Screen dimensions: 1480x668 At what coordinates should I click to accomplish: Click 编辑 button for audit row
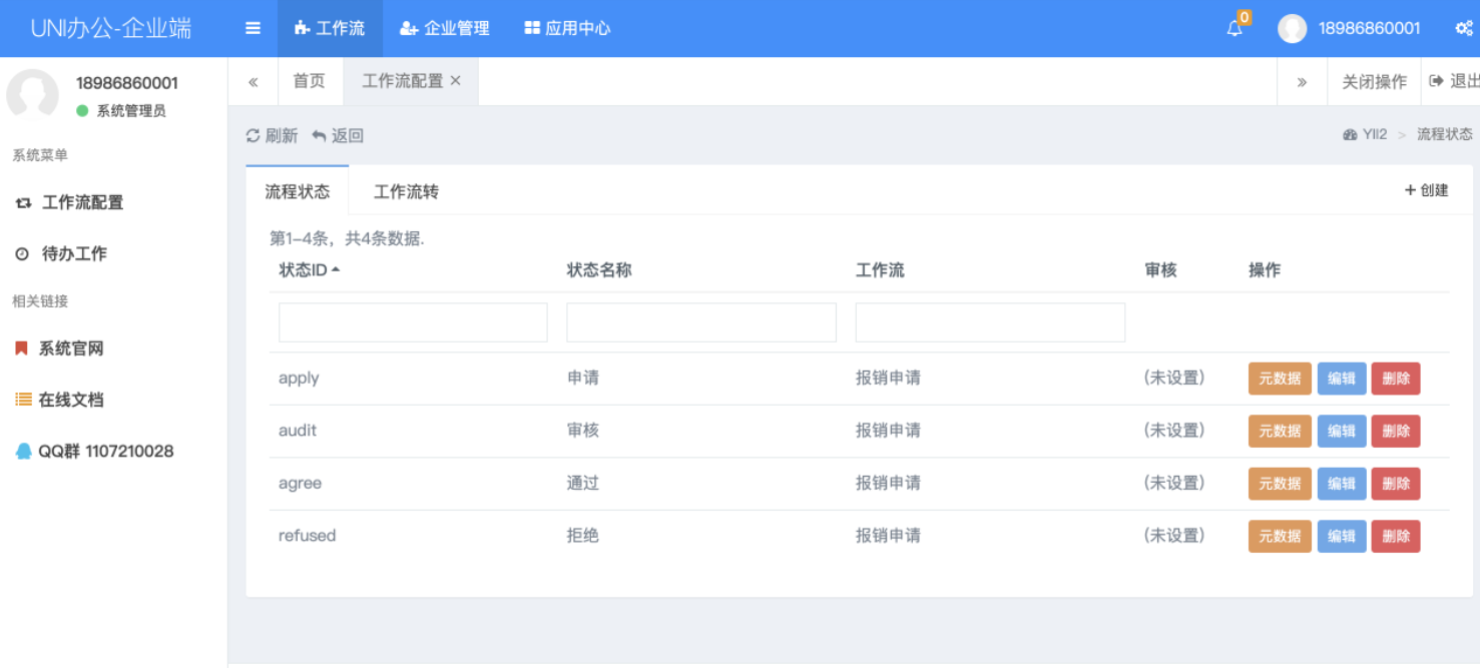[1341, 431]
